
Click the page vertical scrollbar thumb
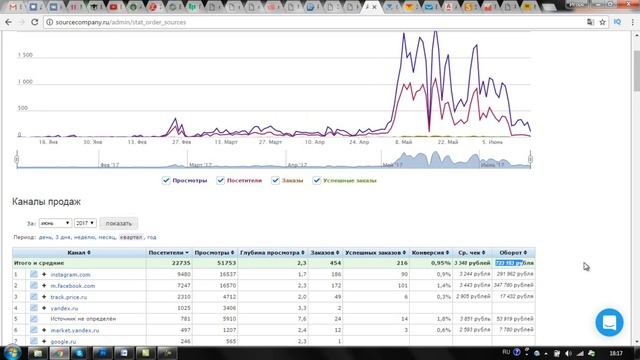tap(636, 71)
